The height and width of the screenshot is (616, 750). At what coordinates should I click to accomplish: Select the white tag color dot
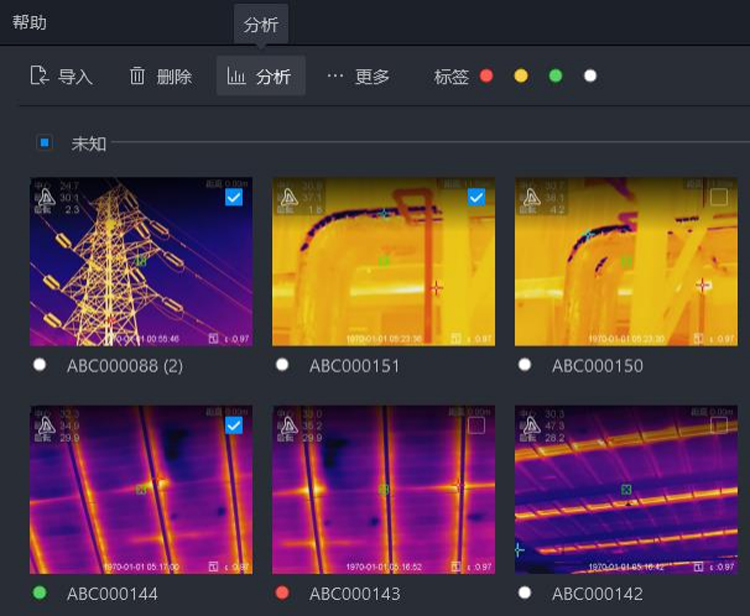(590, 76)
